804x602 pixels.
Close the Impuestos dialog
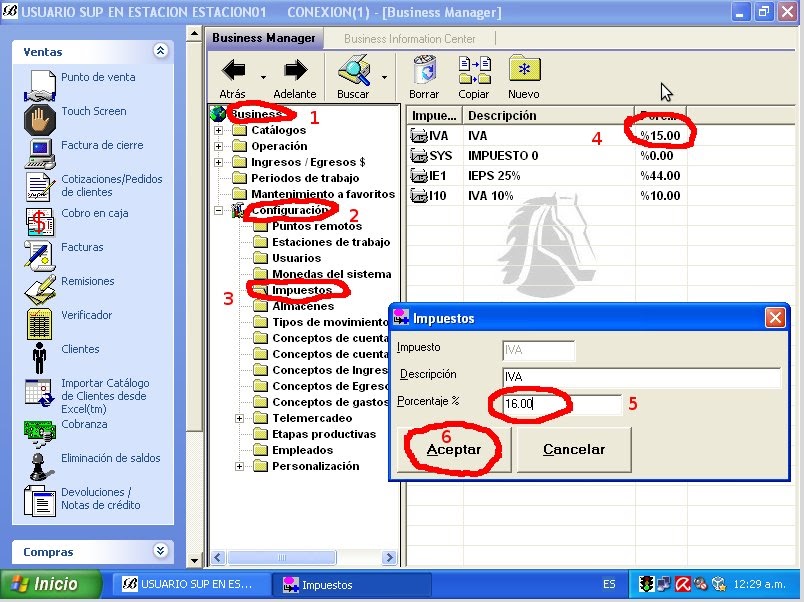pos(775,318)
